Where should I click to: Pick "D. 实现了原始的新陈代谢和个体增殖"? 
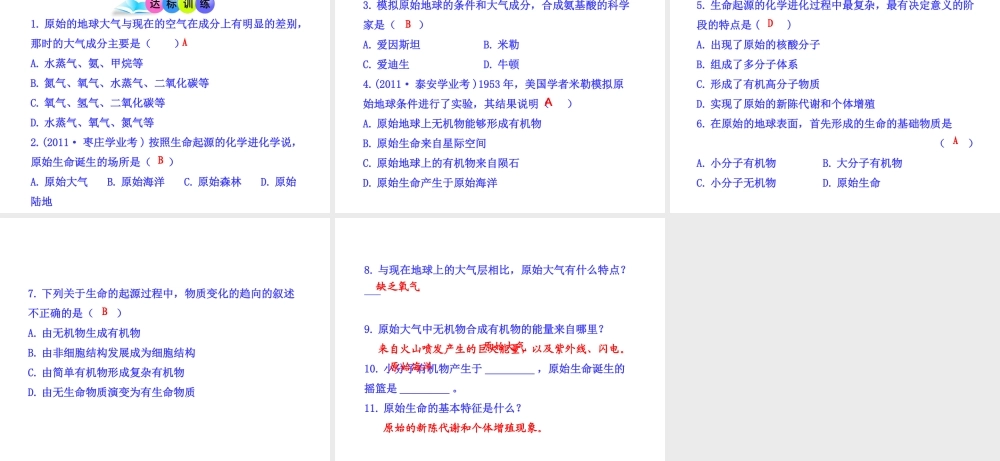click(x=785, y=104)
